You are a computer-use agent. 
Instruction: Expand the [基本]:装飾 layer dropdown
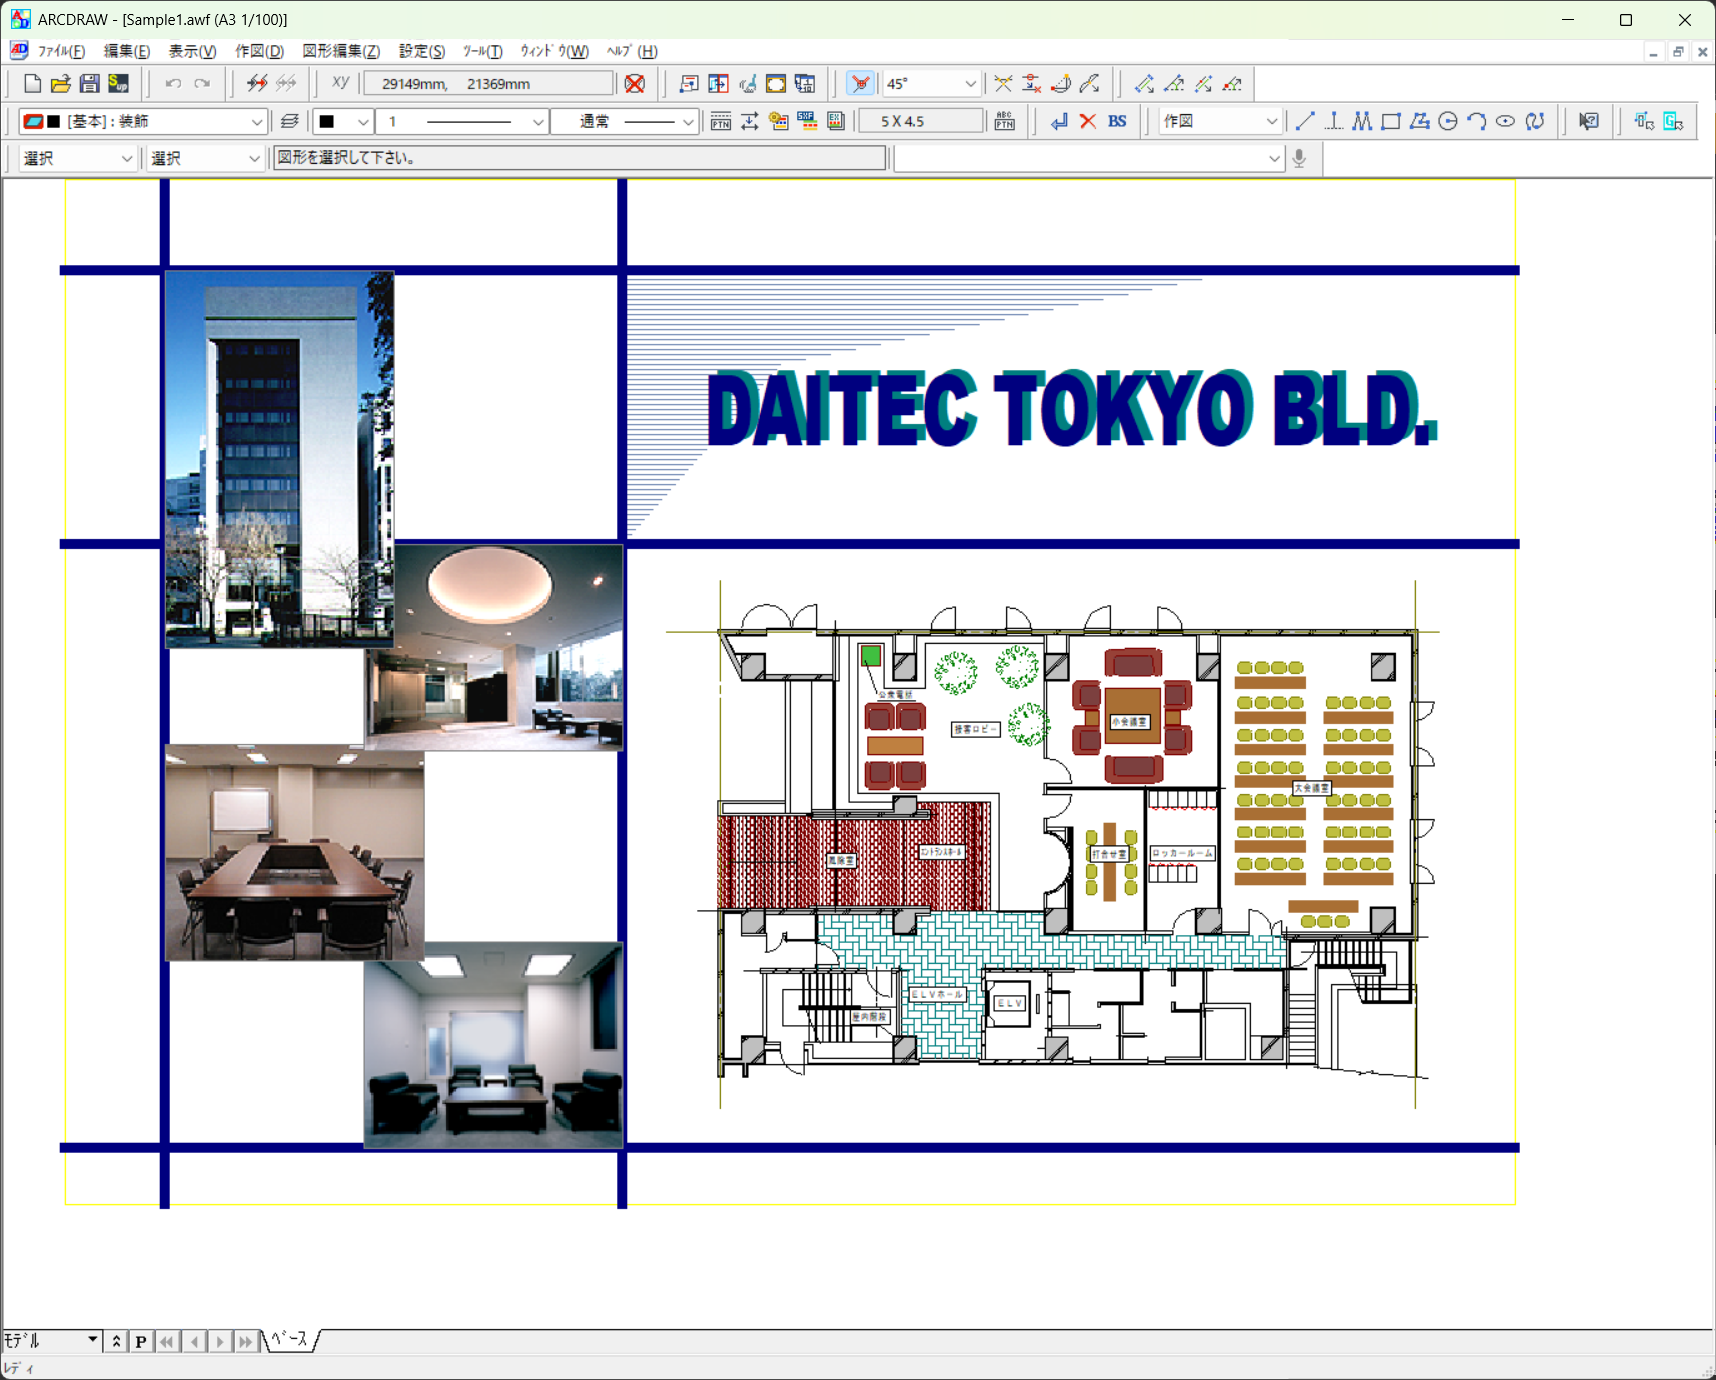[x=256, y=122]
